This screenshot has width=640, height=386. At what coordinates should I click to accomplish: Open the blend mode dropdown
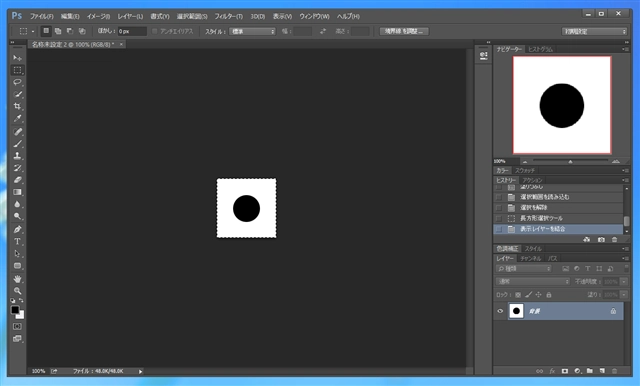click(x=533, y=282)
